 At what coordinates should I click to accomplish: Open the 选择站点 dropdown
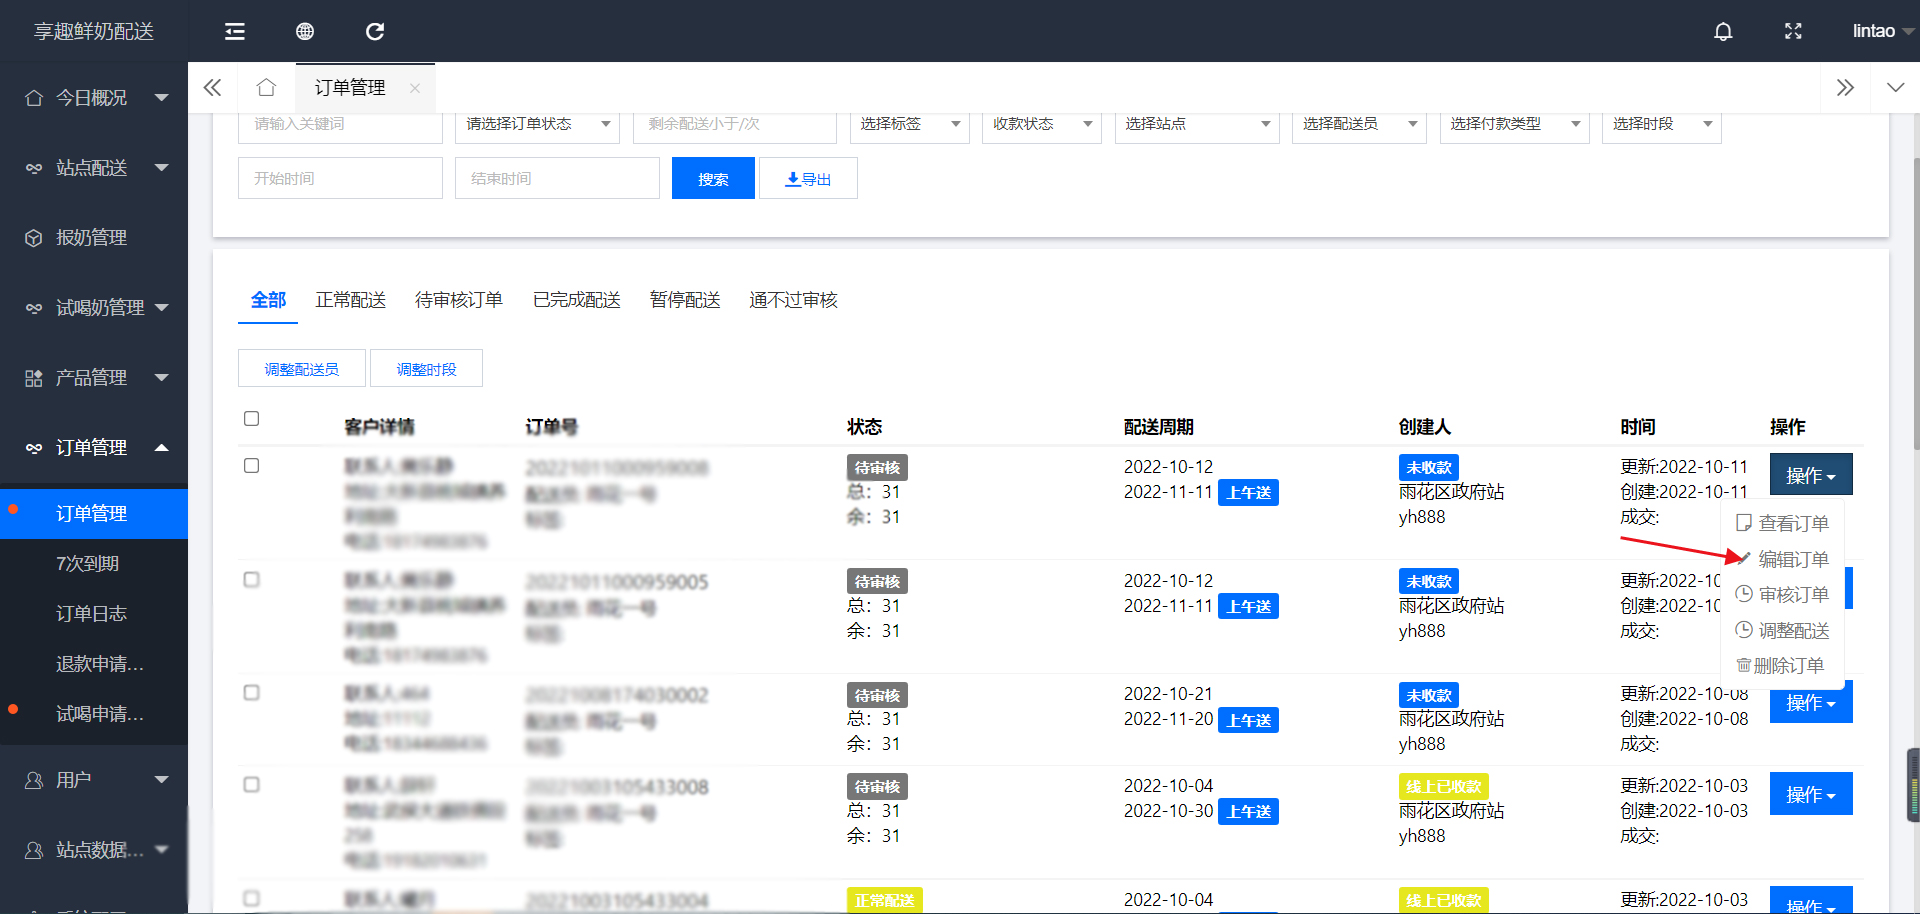coord(1196,124)
